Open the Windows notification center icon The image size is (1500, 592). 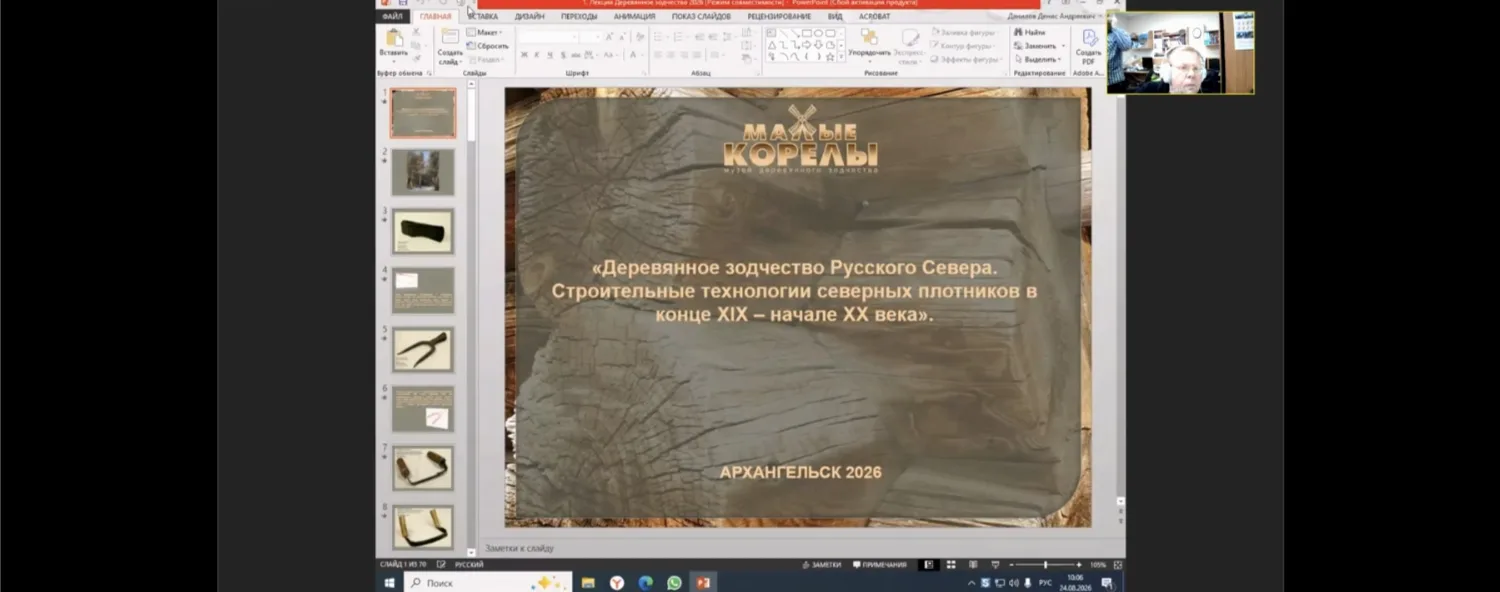click(x=1106, y=583)
